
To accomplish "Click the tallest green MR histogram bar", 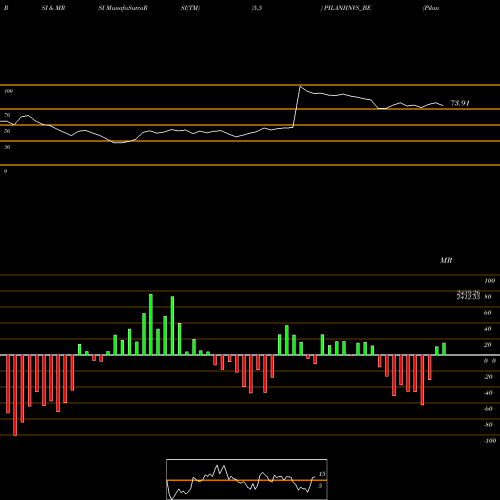I will coord(151,324).
